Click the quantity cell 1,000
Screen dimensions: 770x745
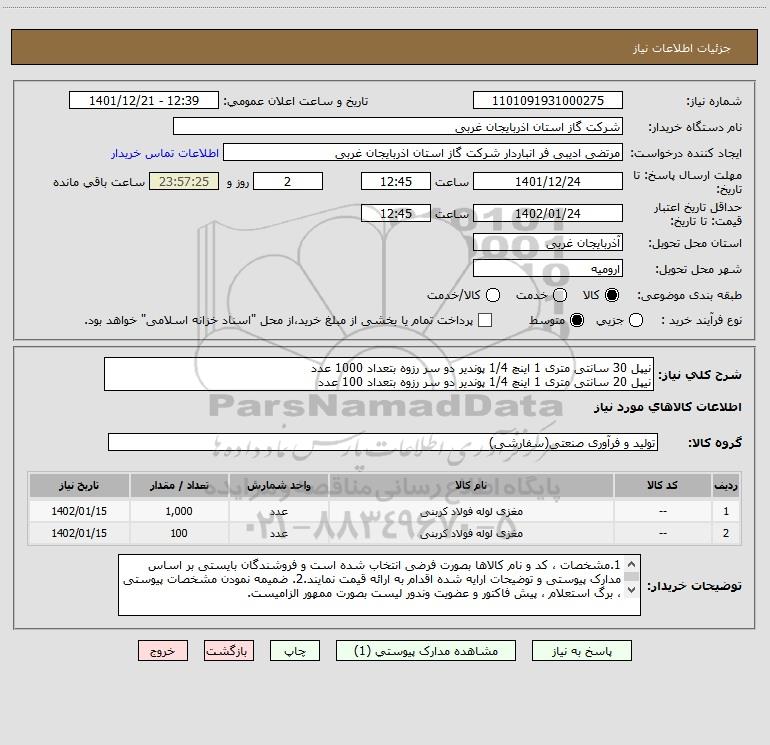[179, 511]
